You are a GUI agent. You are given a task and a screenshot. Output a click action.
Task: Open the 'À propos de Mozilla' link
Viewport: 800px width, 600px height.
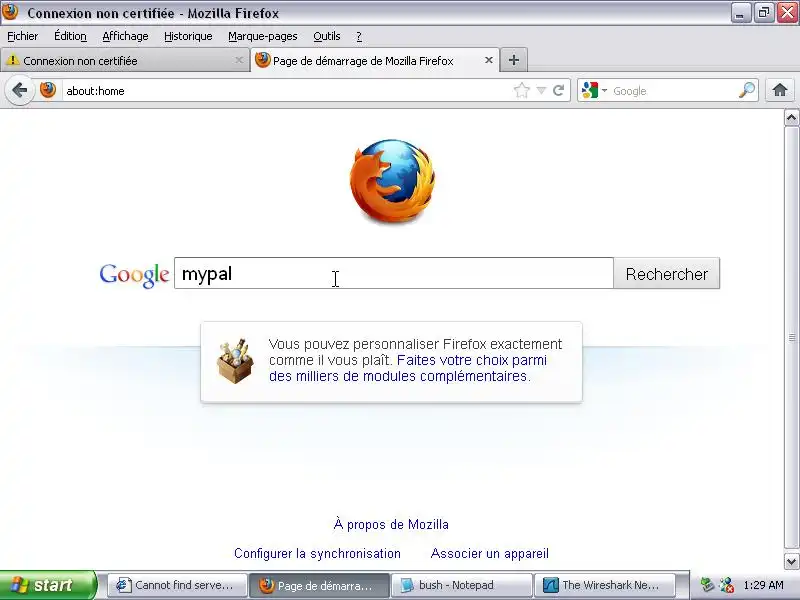pyautogui.click(x=391, y=524)
